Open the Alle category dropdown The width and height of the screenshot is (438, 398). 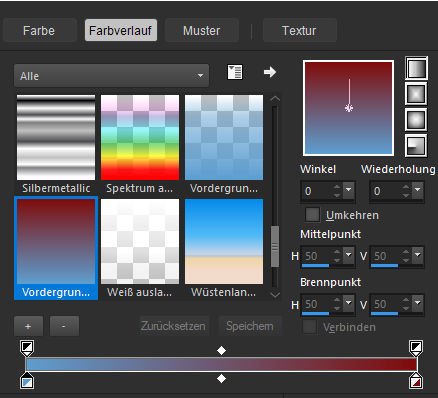coord(112,76)
